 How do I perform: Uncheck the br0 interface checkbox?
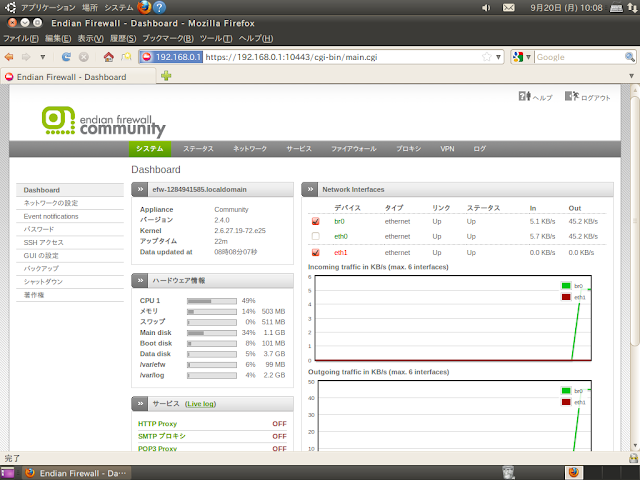click(x=315, y=221)
